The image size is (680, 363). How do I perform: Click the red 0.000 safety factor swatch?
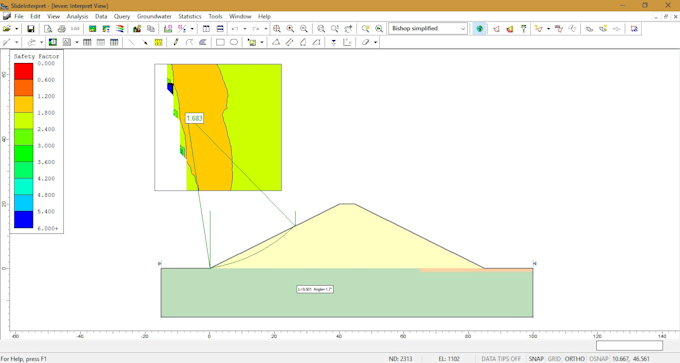coord(23,71)
